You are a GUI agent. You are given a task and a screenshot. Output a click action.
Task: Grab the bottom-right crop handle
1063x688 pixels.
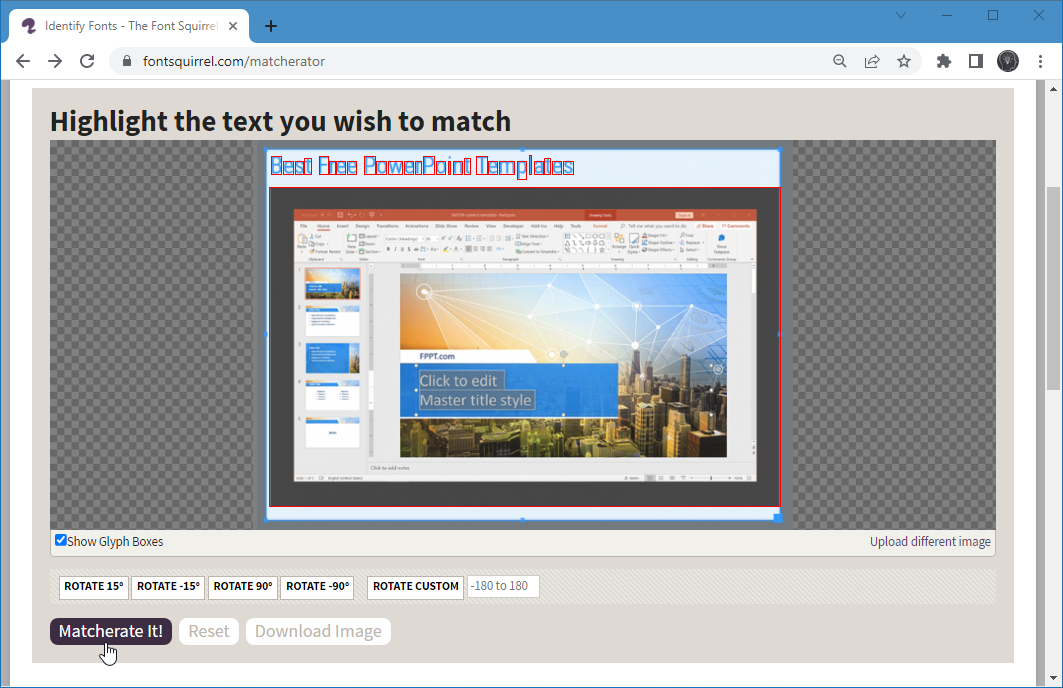point(778,518)
